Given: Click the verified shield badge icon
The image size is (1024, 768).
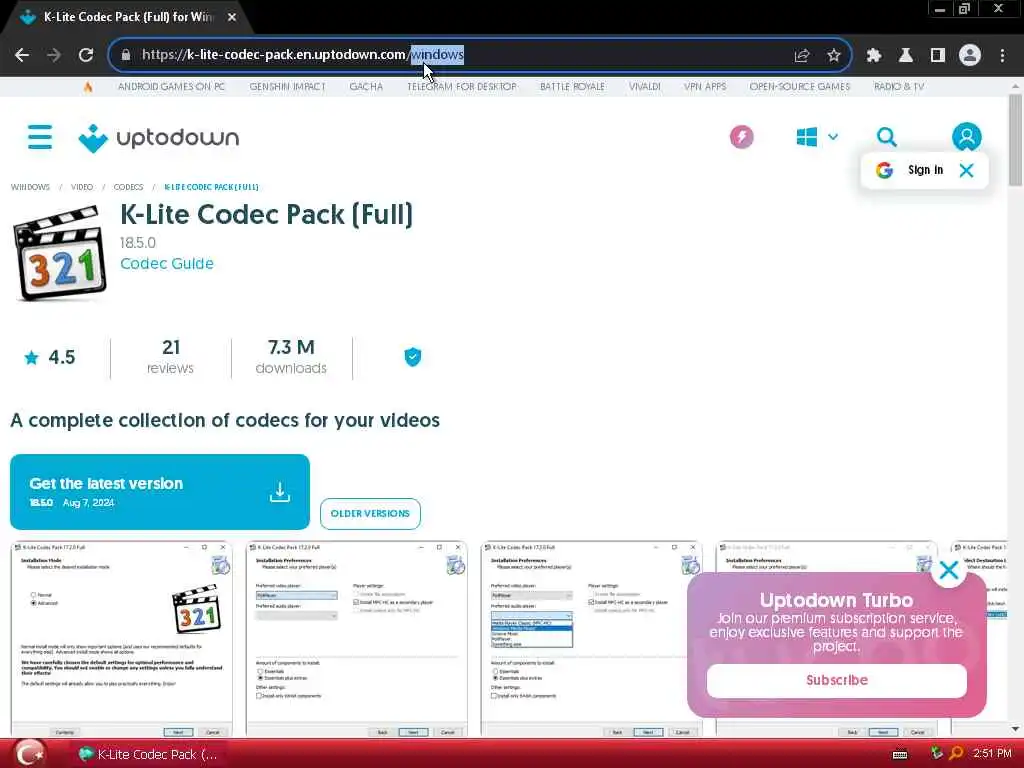Looking at the screenshot, I should pyautogui.click(x=413, y=357).
